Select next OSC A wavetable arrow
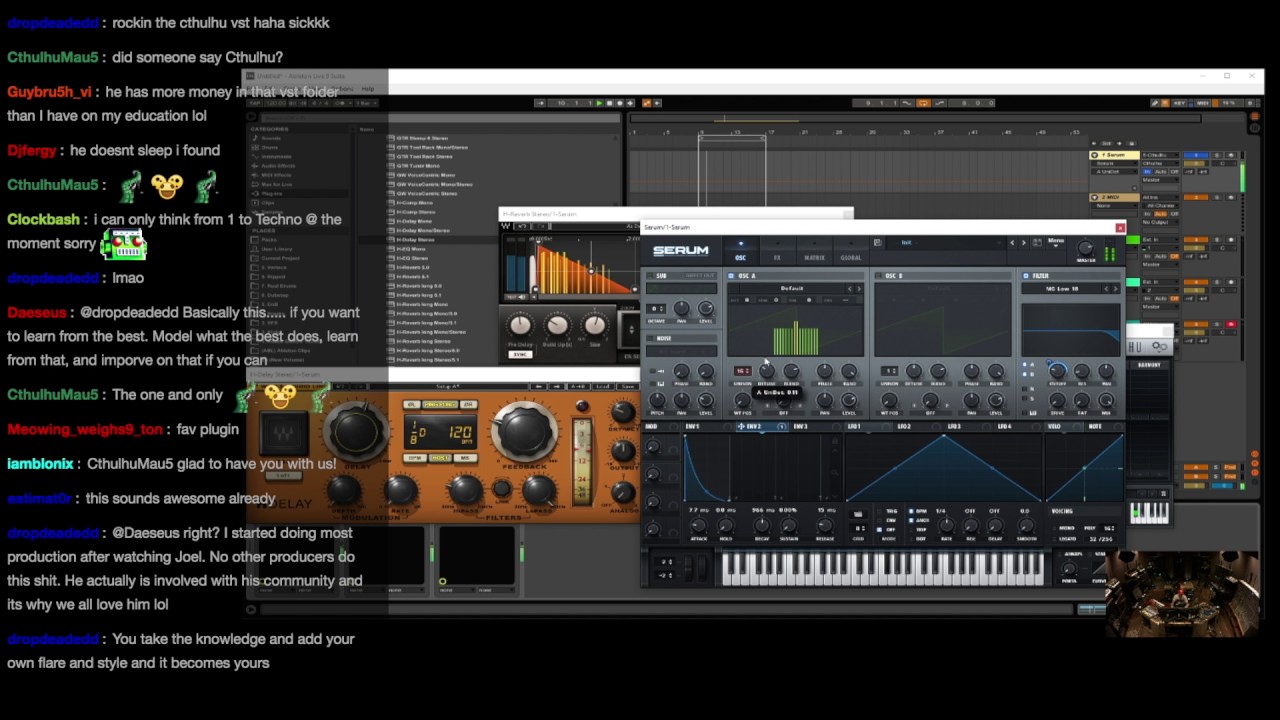 (859, 288)
